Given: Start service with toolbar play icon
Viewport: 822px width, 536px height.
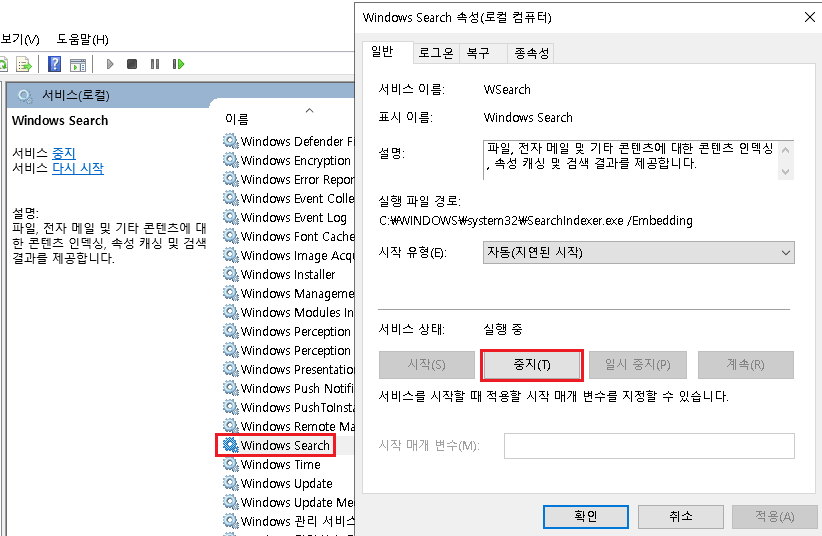Looking at the screenshot, I should click(x=110, y=64).
